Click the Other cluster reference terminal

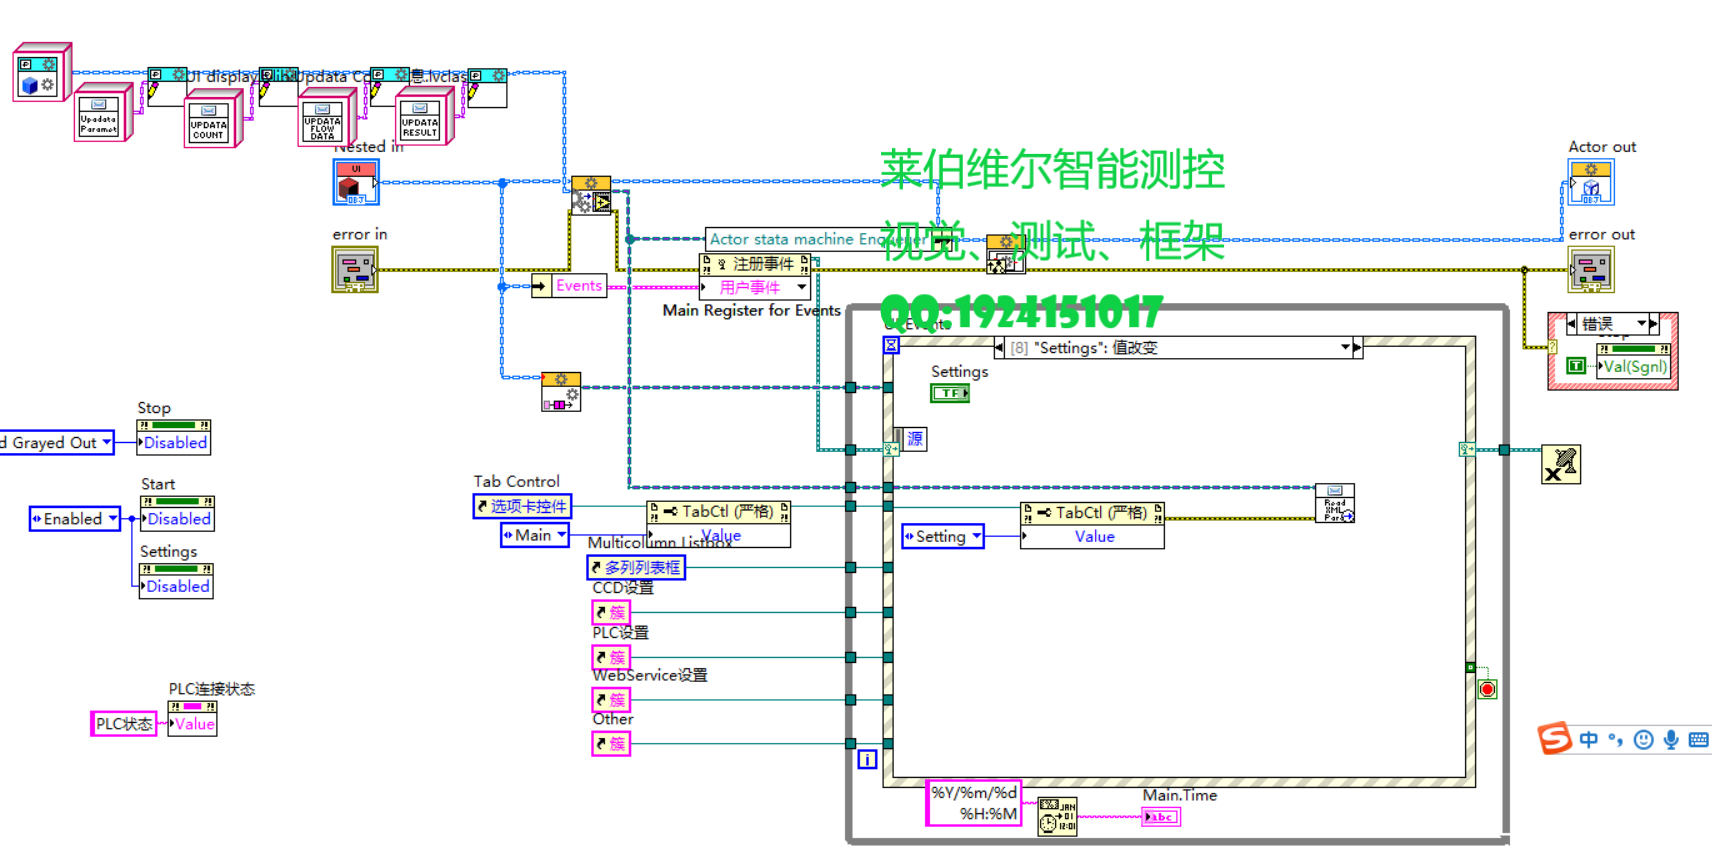(x=611, y=743)
